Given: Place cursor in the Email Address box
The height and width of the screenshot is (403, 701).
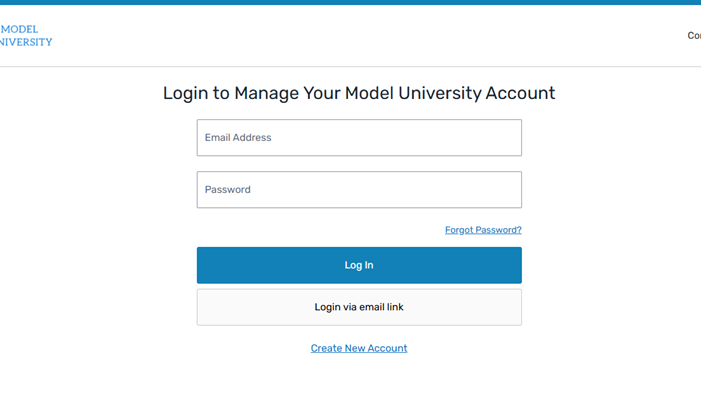Looking at the screenshot, I should tap(359, 138).
